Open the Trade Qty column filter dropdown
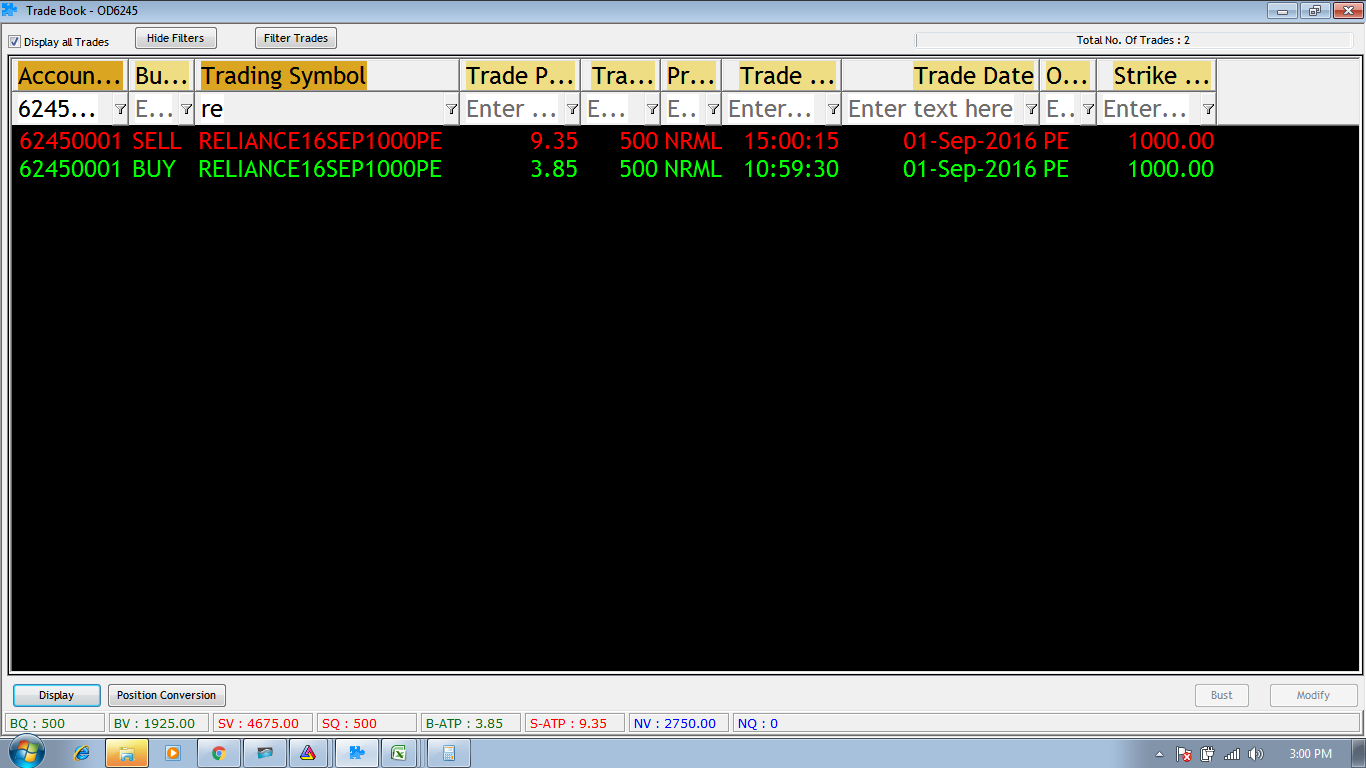The width and height of the screenshot is (1366, 768). [652, 109]
